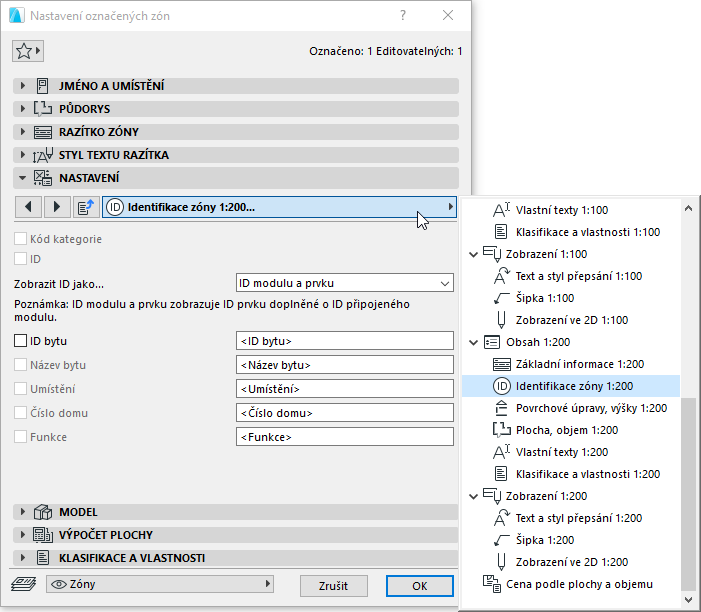Collapse the NASTAVENÍ panel
The width and height of the screenshot is (701, 612).
(22, 178)
